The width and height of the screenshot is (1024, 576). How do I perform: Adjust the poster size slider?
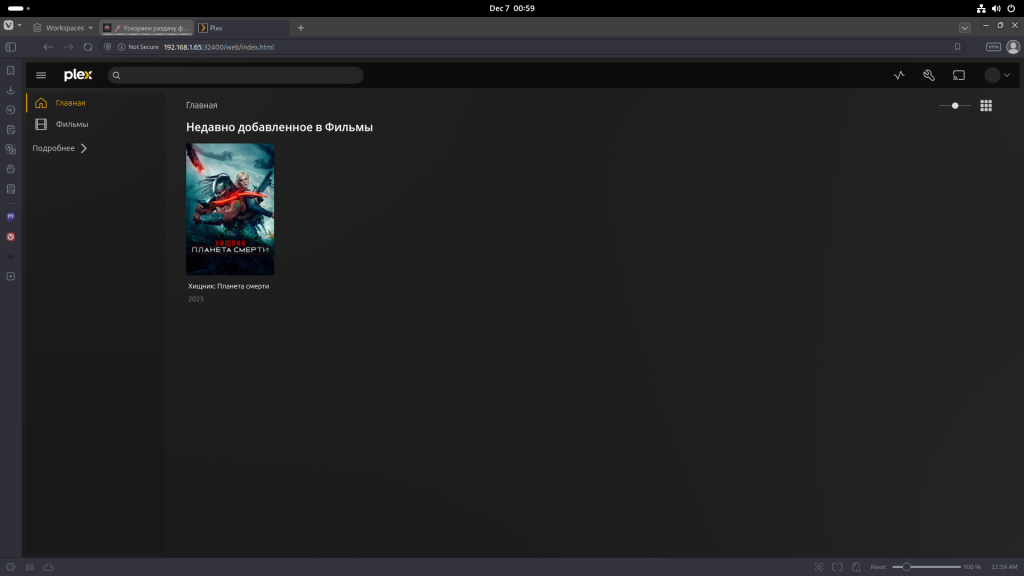pos(955,105)
